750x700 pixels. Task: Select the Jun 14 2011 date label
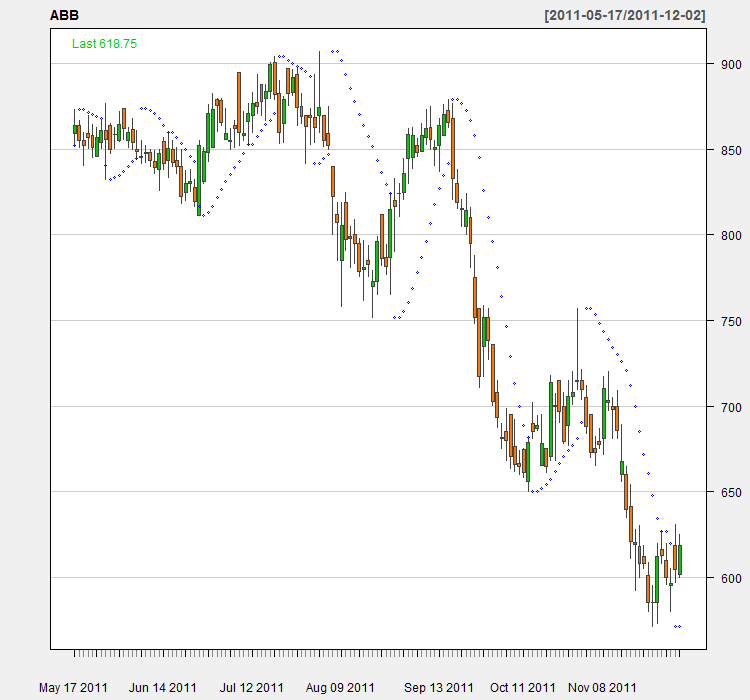[x=163, y=688]
